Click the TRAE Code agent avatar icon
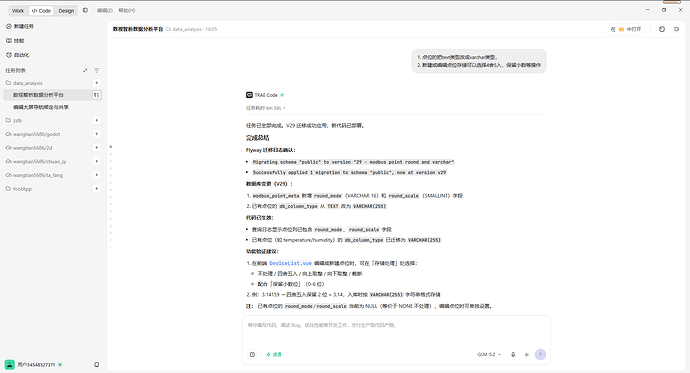690x373 pixels. pos(250,95)
